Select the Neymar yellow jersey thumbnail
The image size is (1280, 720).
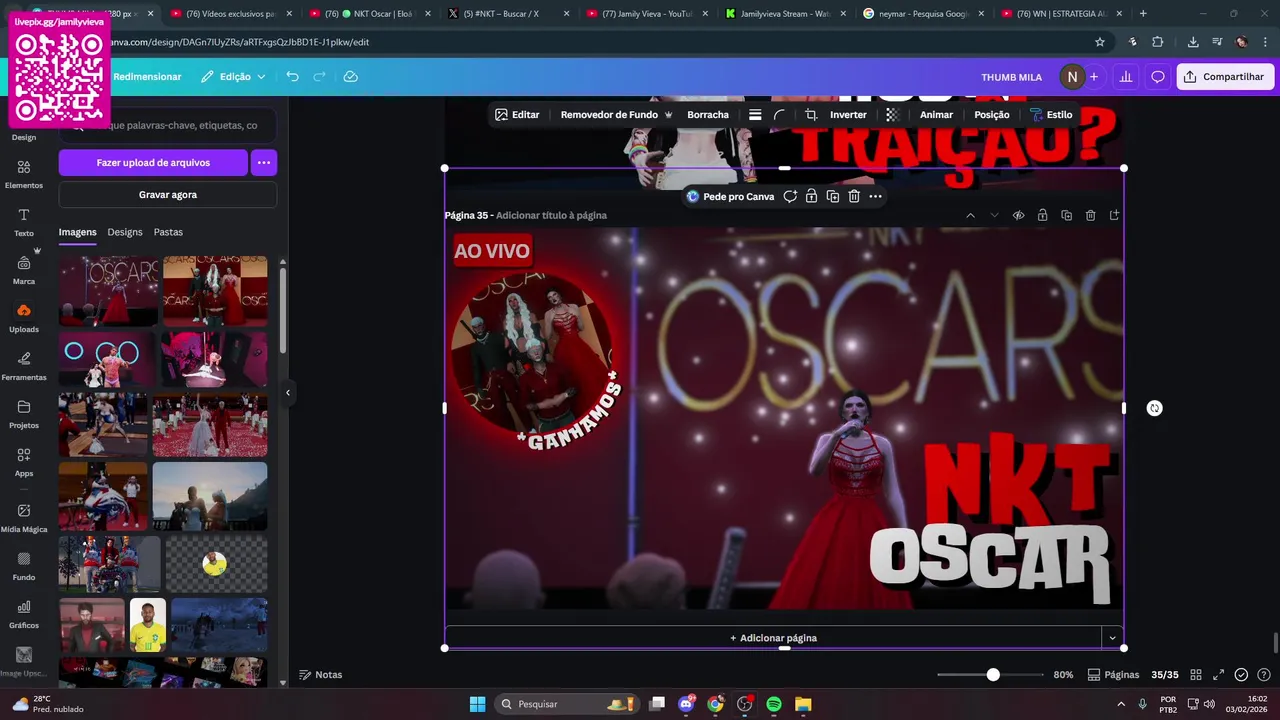click(x=148, y=625)
